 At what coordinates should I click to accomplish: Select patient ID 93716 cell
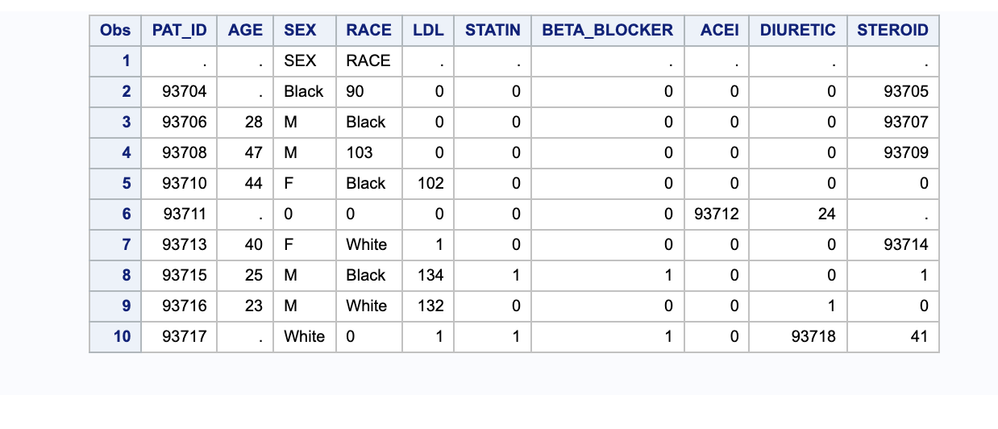[x=179, y=306]
